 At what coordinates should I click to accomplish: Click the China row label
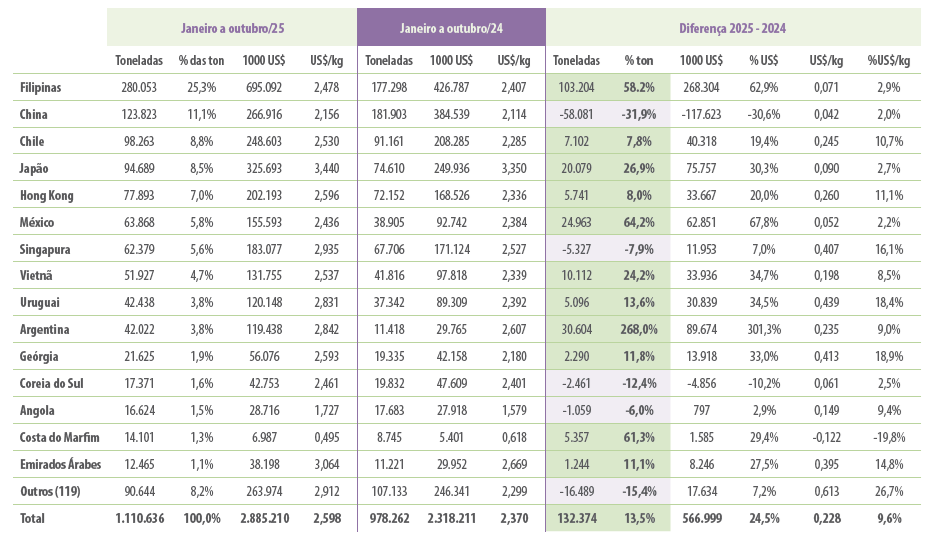pyautogui.click(x=33, y=115)
